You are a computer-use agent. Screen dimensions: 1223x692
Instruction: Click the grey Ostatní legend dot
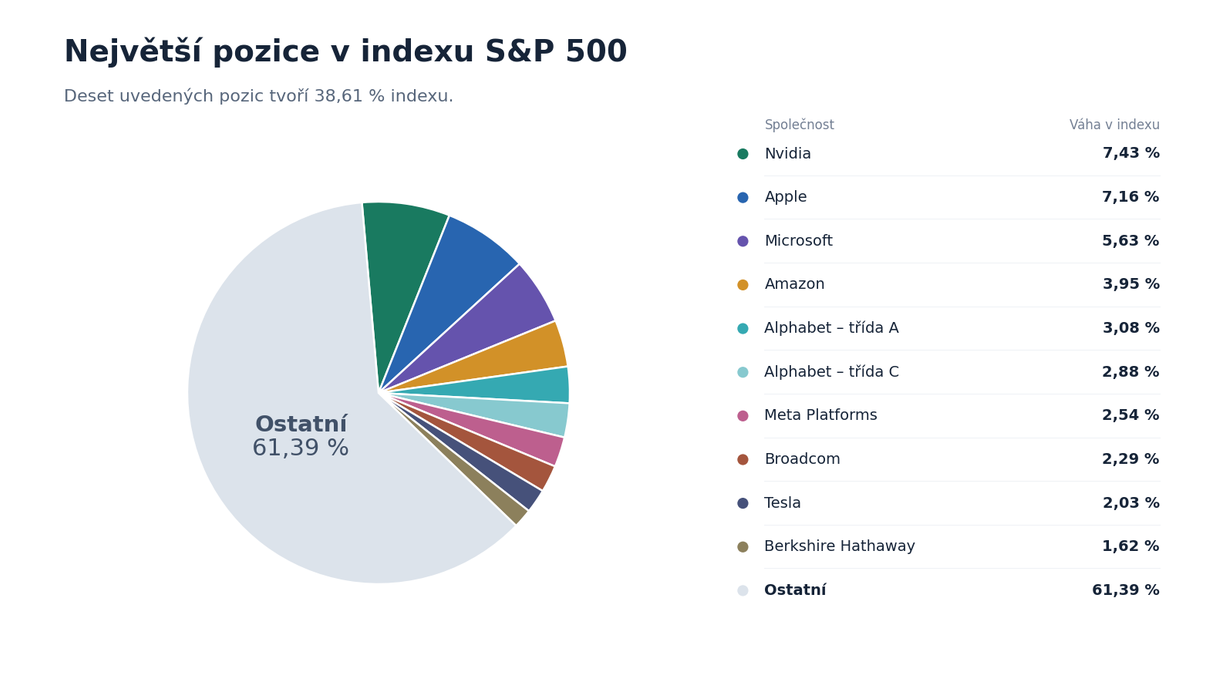(743, 590)
